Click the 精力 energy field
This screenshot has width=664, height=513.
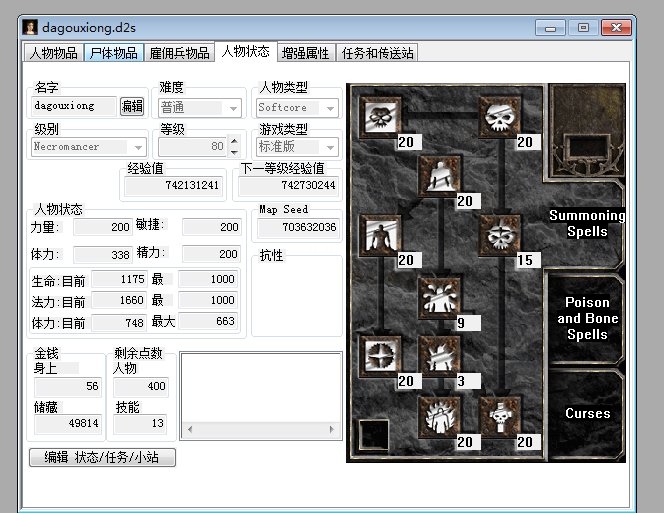point(212,254)
